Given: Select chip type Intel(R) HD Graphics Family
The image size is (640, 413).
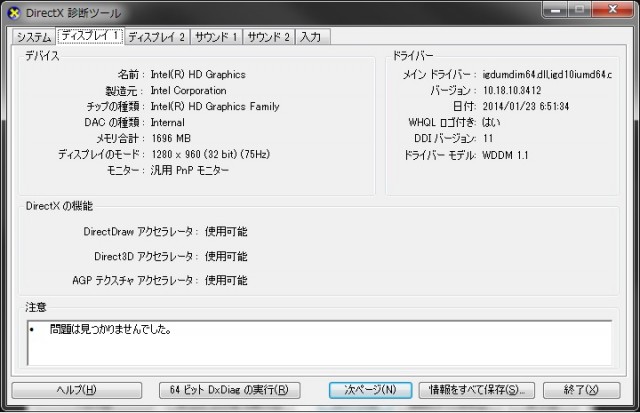Looking at the screenshot, I should coord(215,107).
